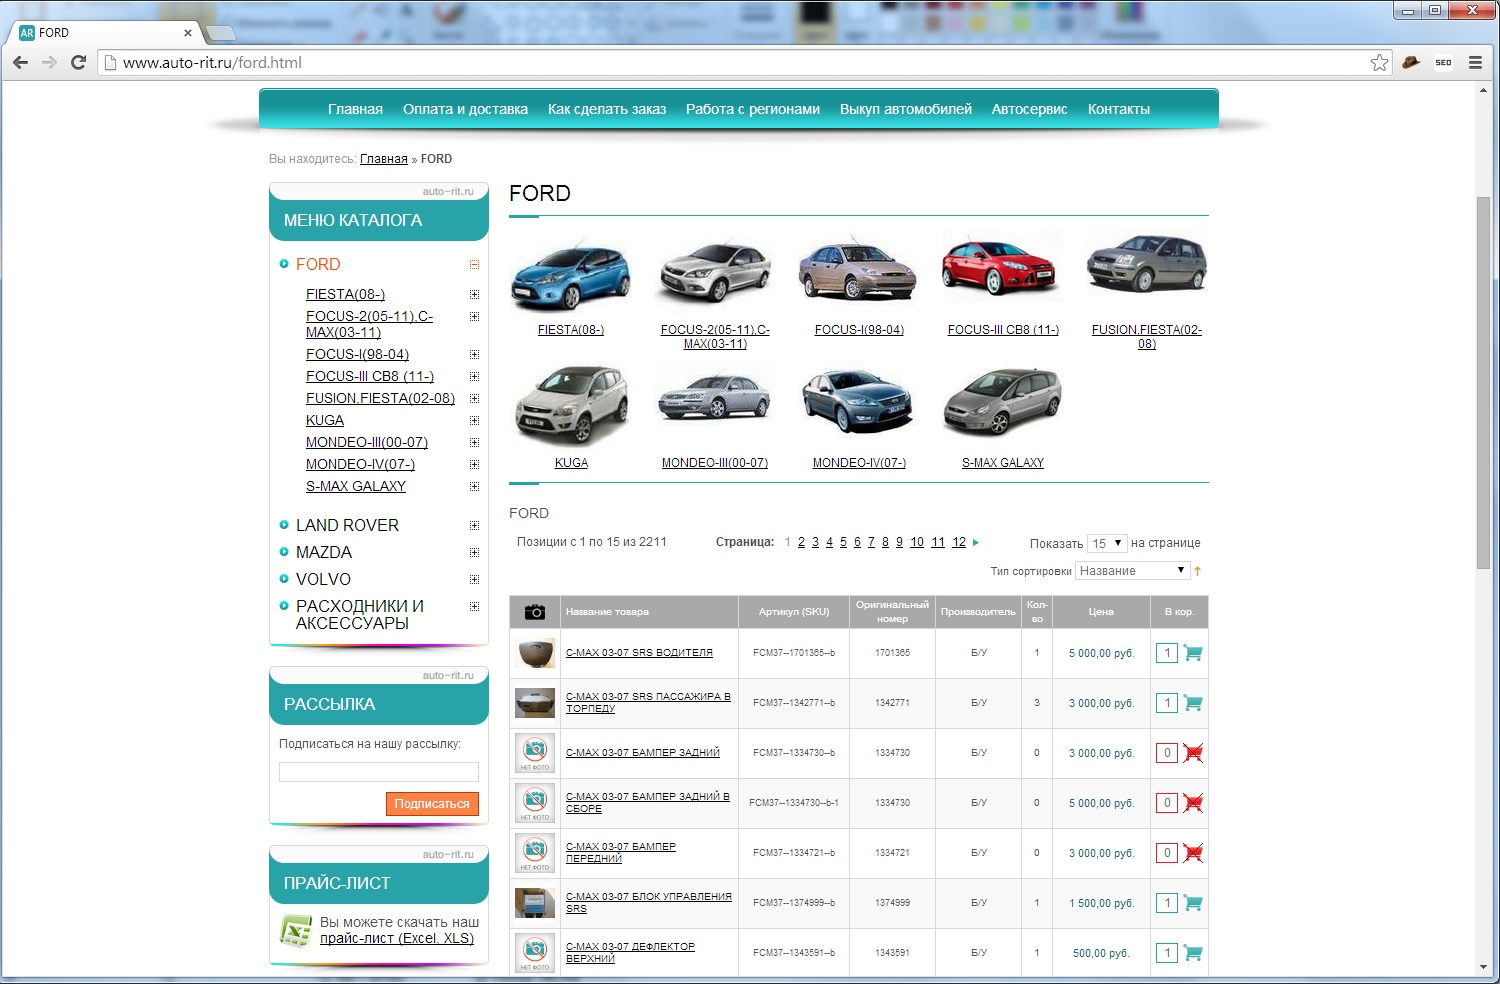
Task: Close the FORD browser tab
Action: [x=187, y=33]
